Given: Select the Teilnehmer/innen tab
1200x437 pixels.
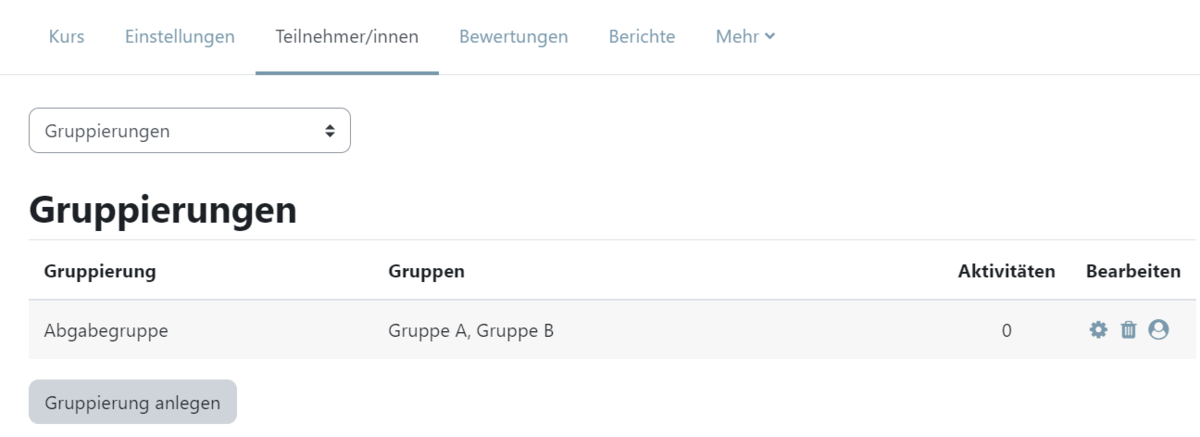Looking at the screenshot, I should tap(347, 37).
